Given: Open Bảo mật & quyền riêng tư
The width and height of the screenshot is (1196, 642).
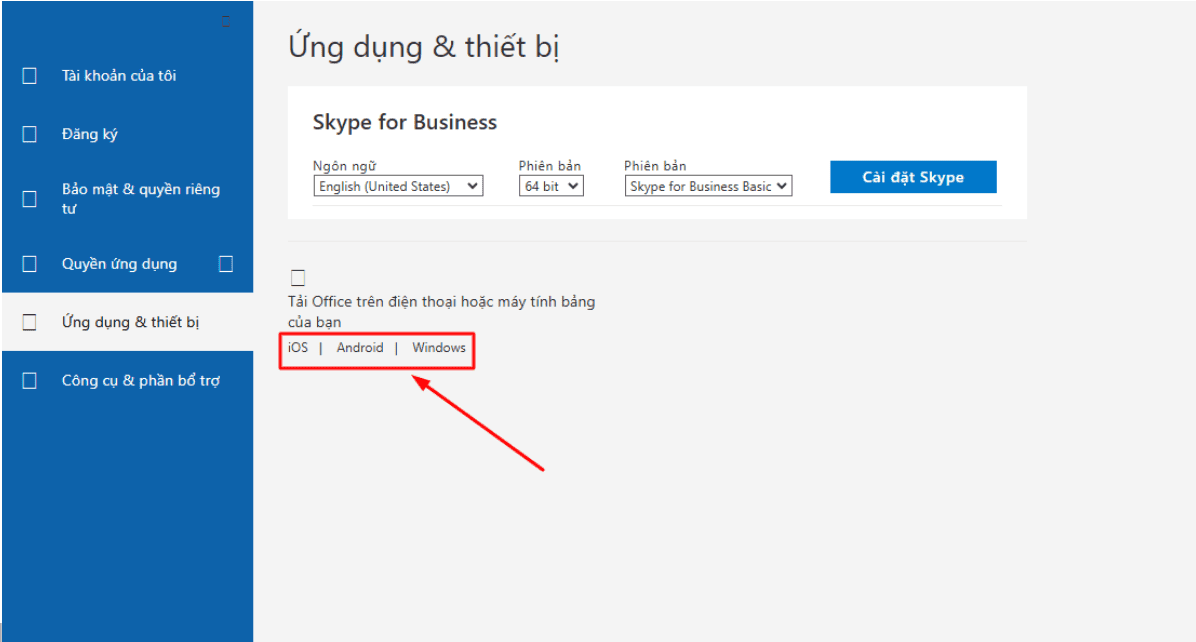Looking at the screenshot, I should coord(141,198).
